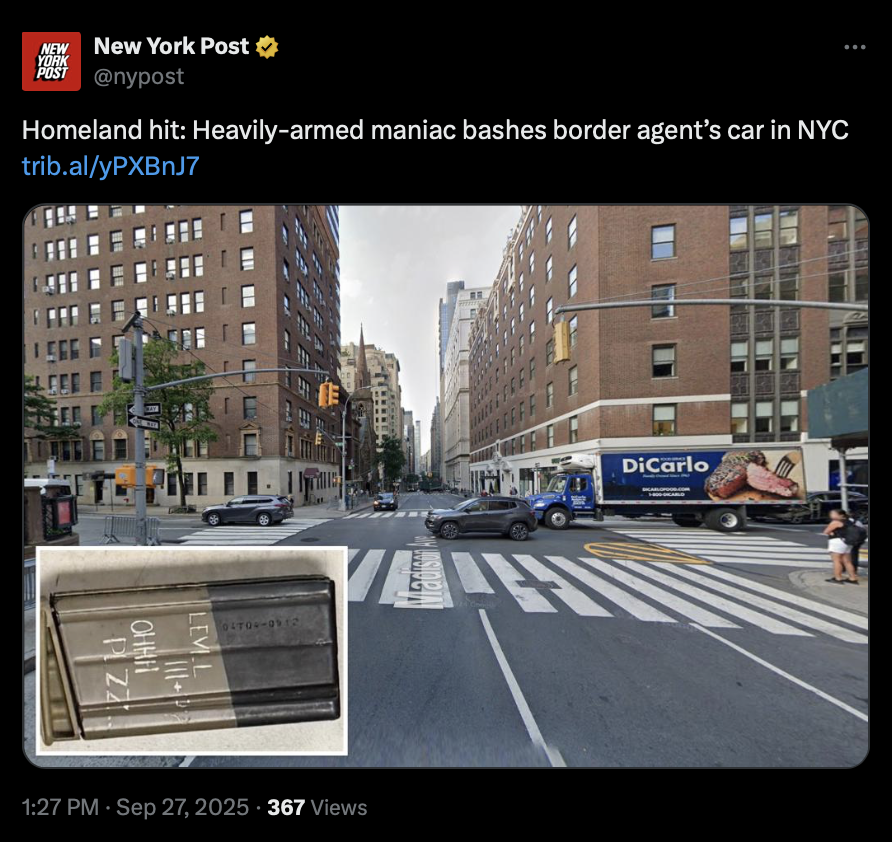
Task: Open the trib.al/yPXBnJ7 article link
Action: pos(110,166)
